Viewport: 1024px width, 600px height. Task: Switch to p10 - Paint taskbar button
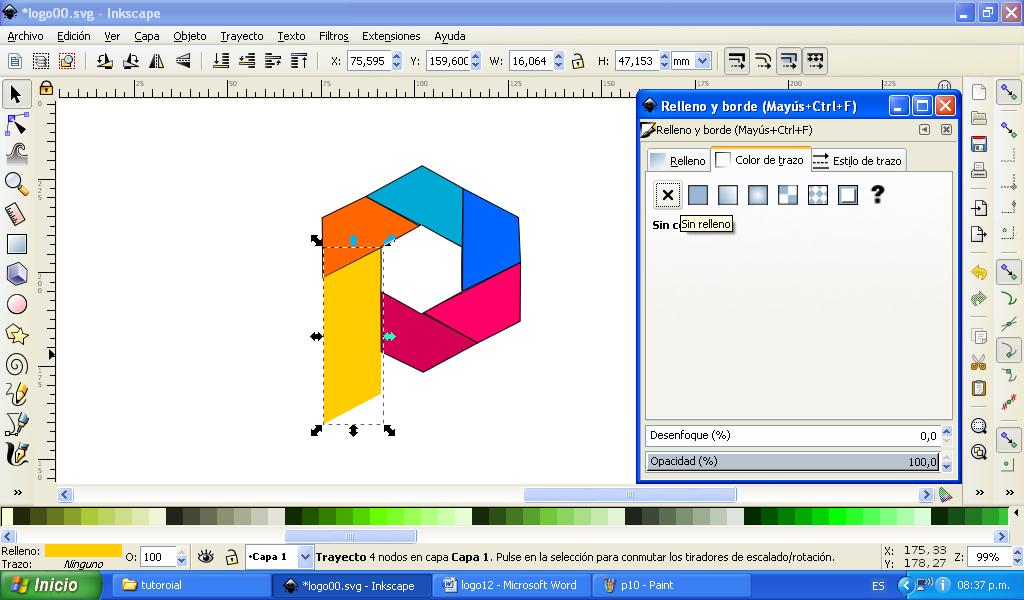pyautogui.click(x=671, y=586)
